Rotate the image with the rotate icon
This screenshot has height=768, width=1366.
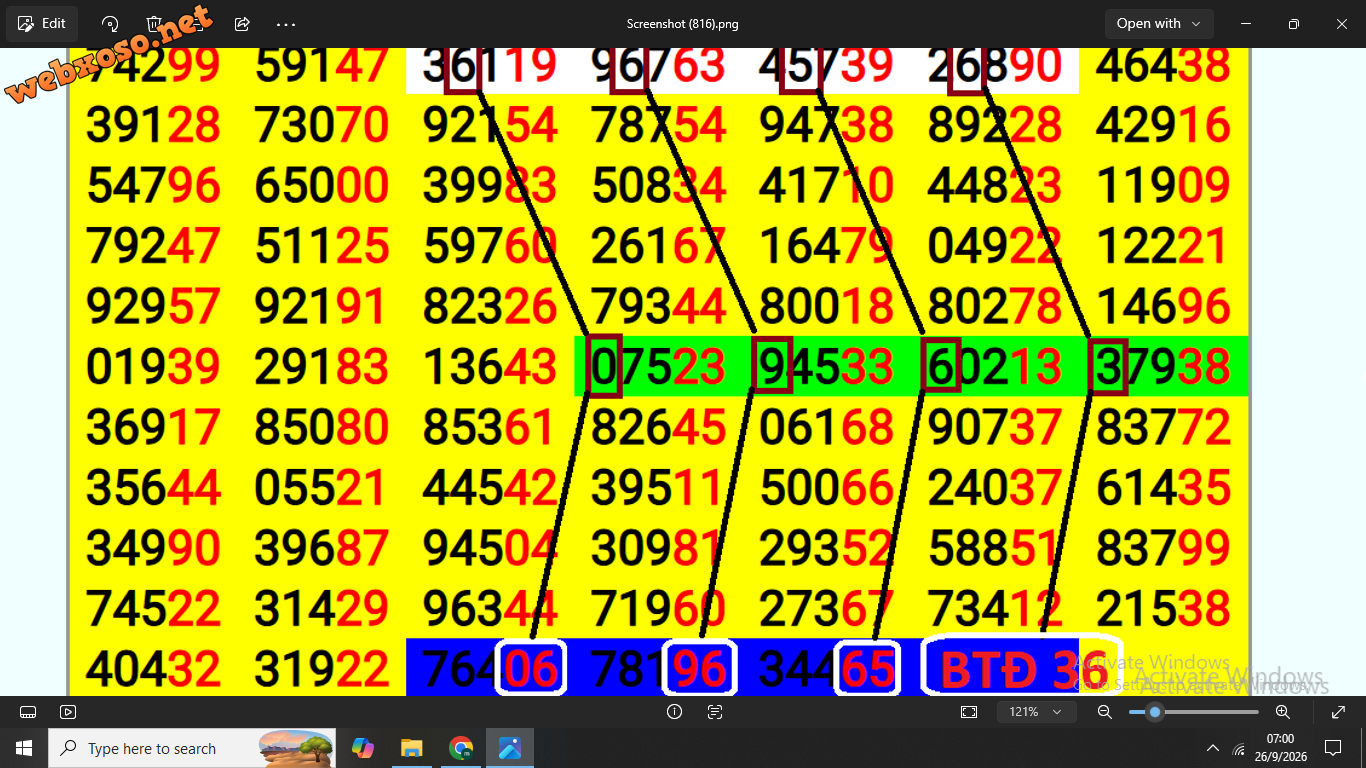click(x=111, y=24)
